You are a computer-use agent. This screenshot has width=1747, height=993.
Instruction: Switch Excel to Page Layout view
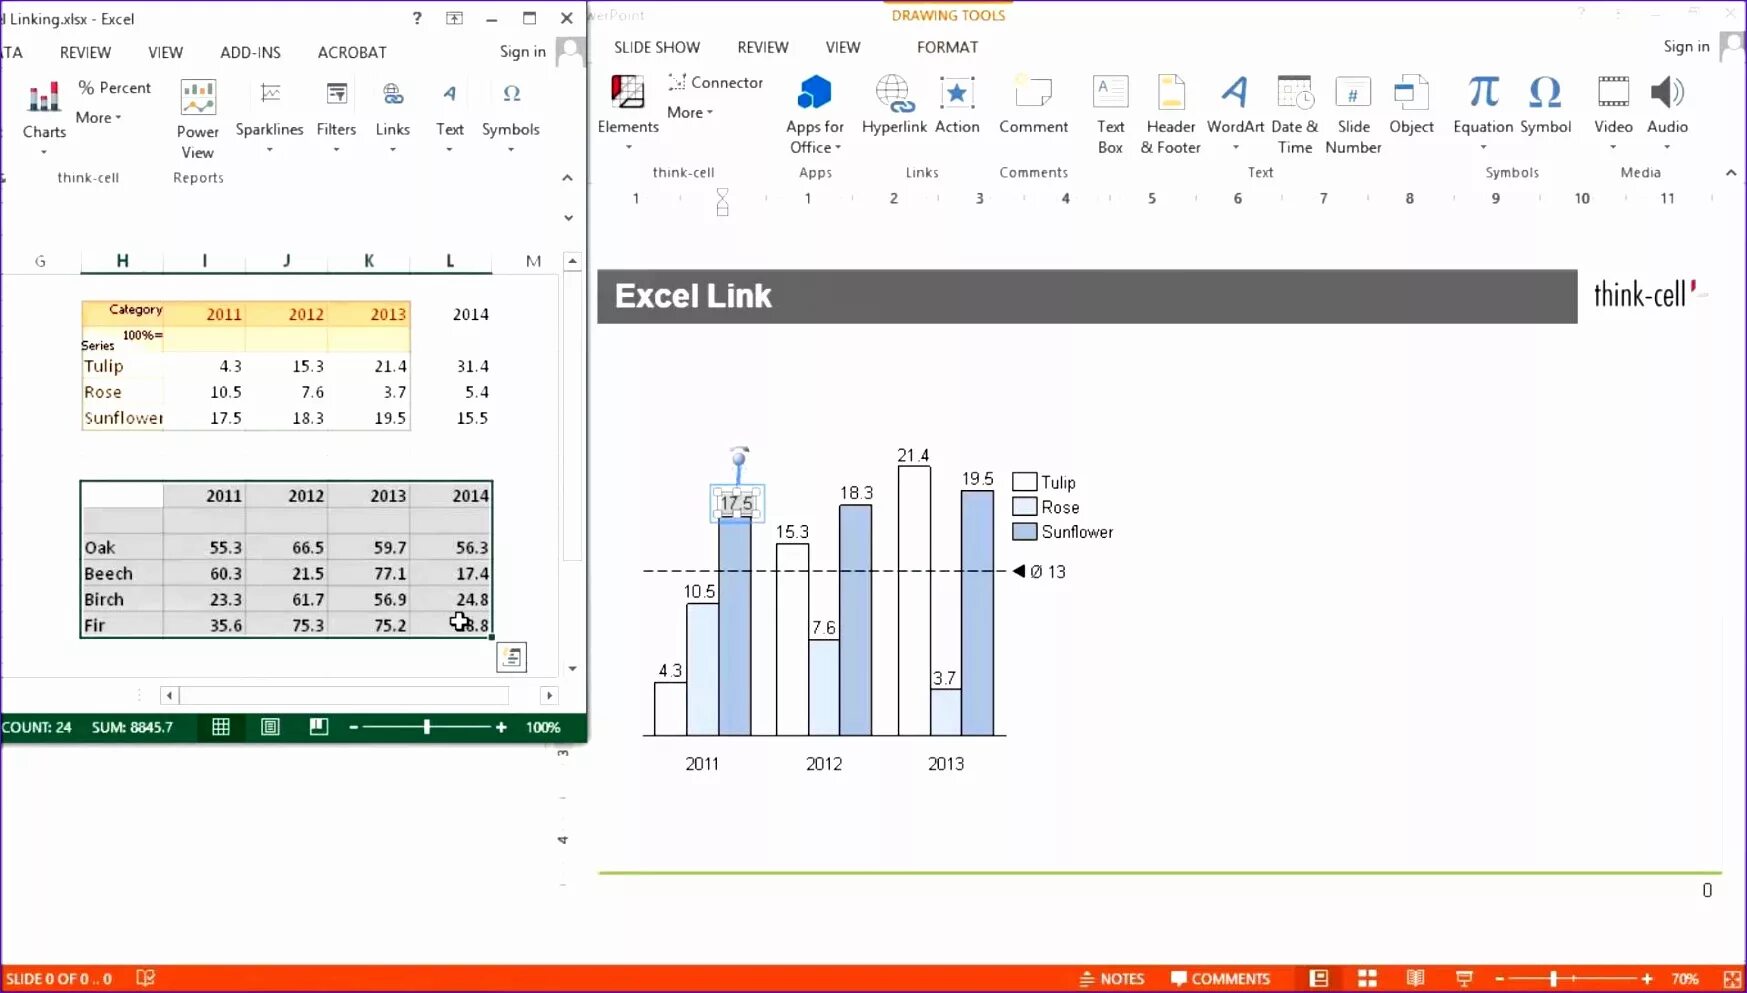coord(270,727)
